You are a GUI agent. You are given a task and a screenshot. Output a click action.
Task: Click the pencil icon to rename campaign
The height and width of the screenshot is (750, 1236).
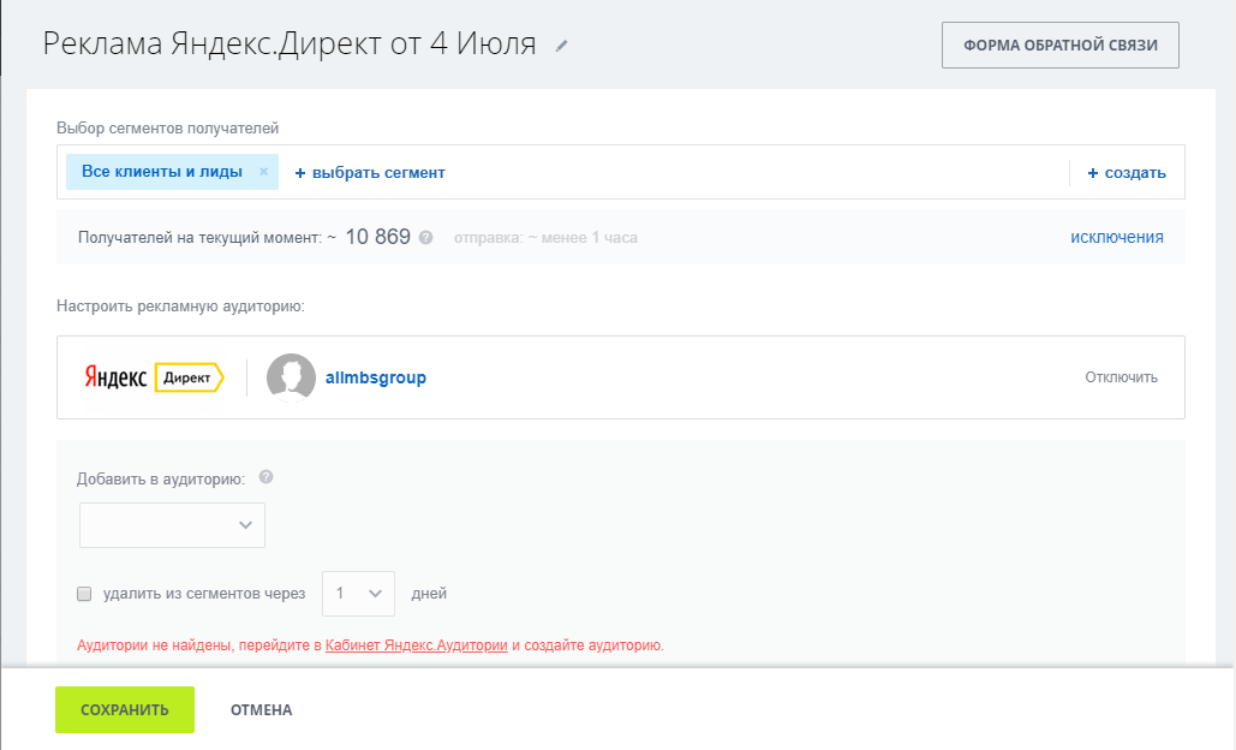coord(563,44)
